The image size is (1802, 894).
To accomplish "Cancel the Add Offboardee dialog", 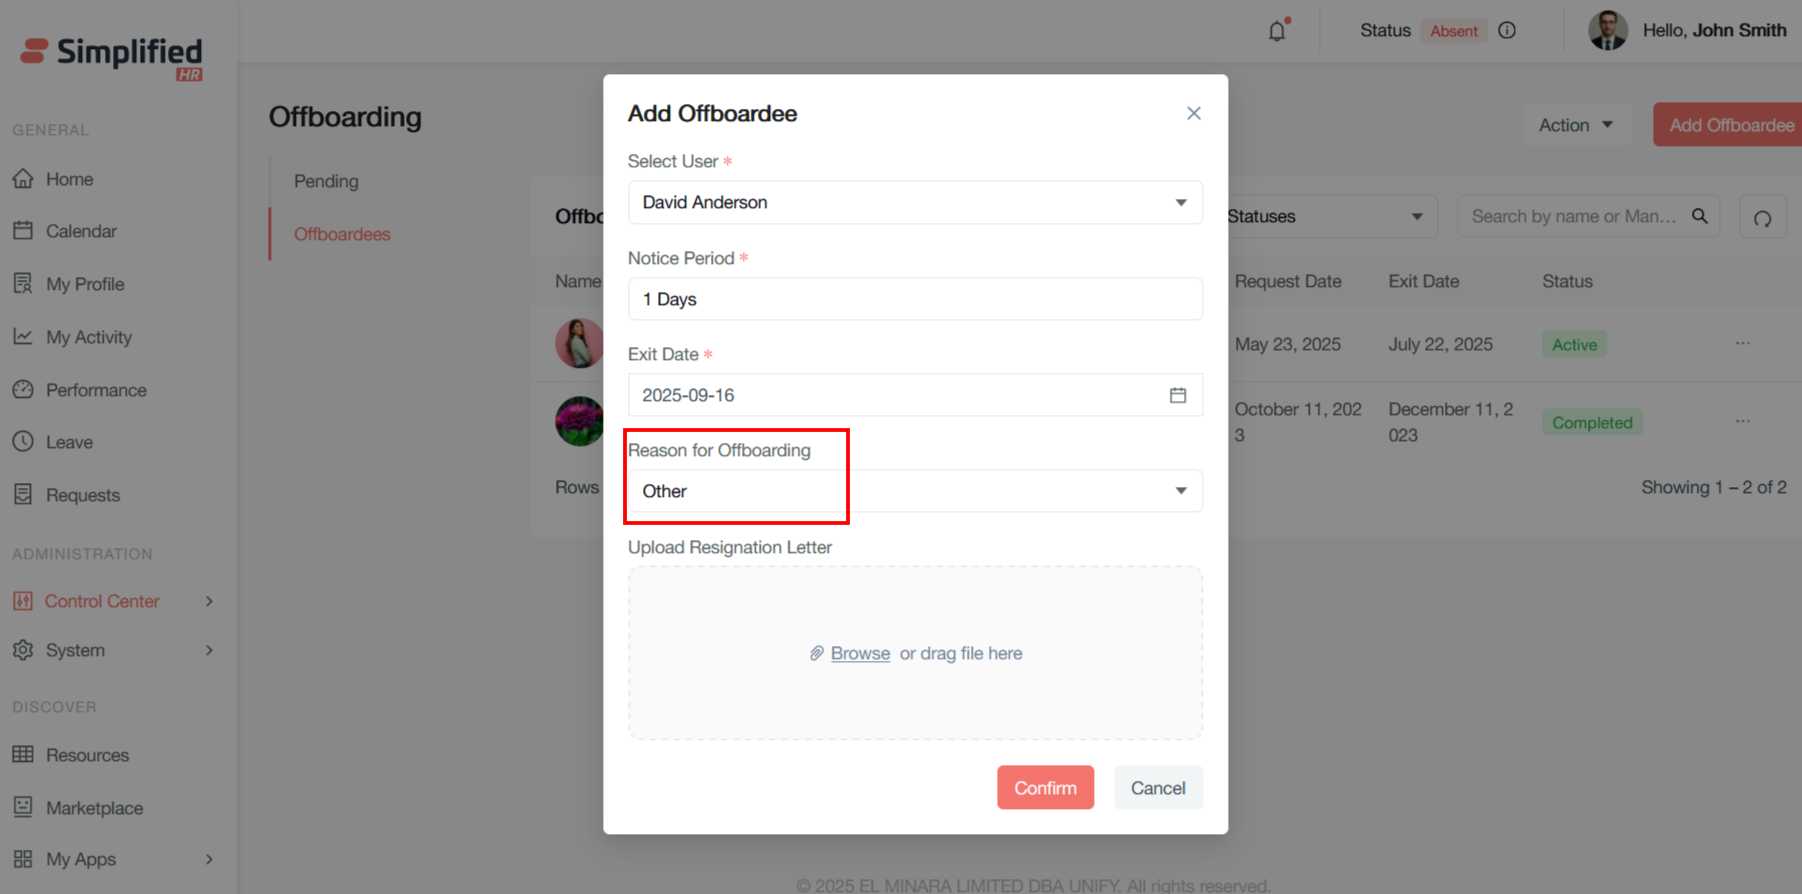I will click(x=1158, y=788).
